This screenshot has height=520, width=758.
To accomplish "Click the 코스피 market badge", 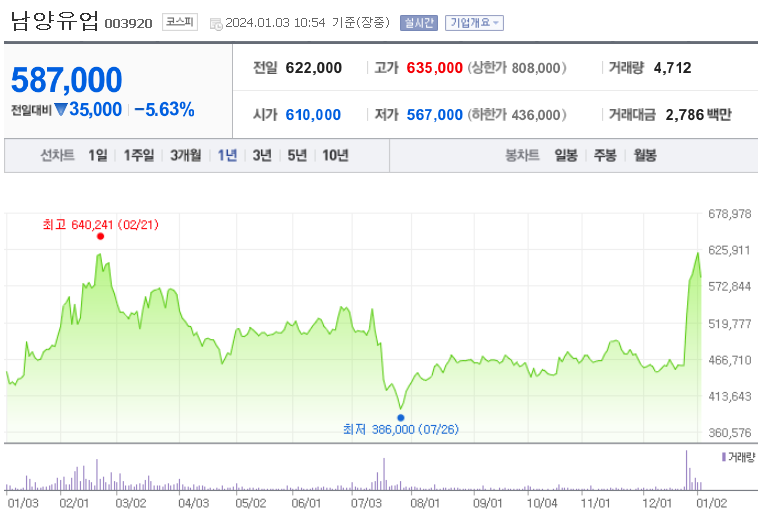I will pos(180,22).
